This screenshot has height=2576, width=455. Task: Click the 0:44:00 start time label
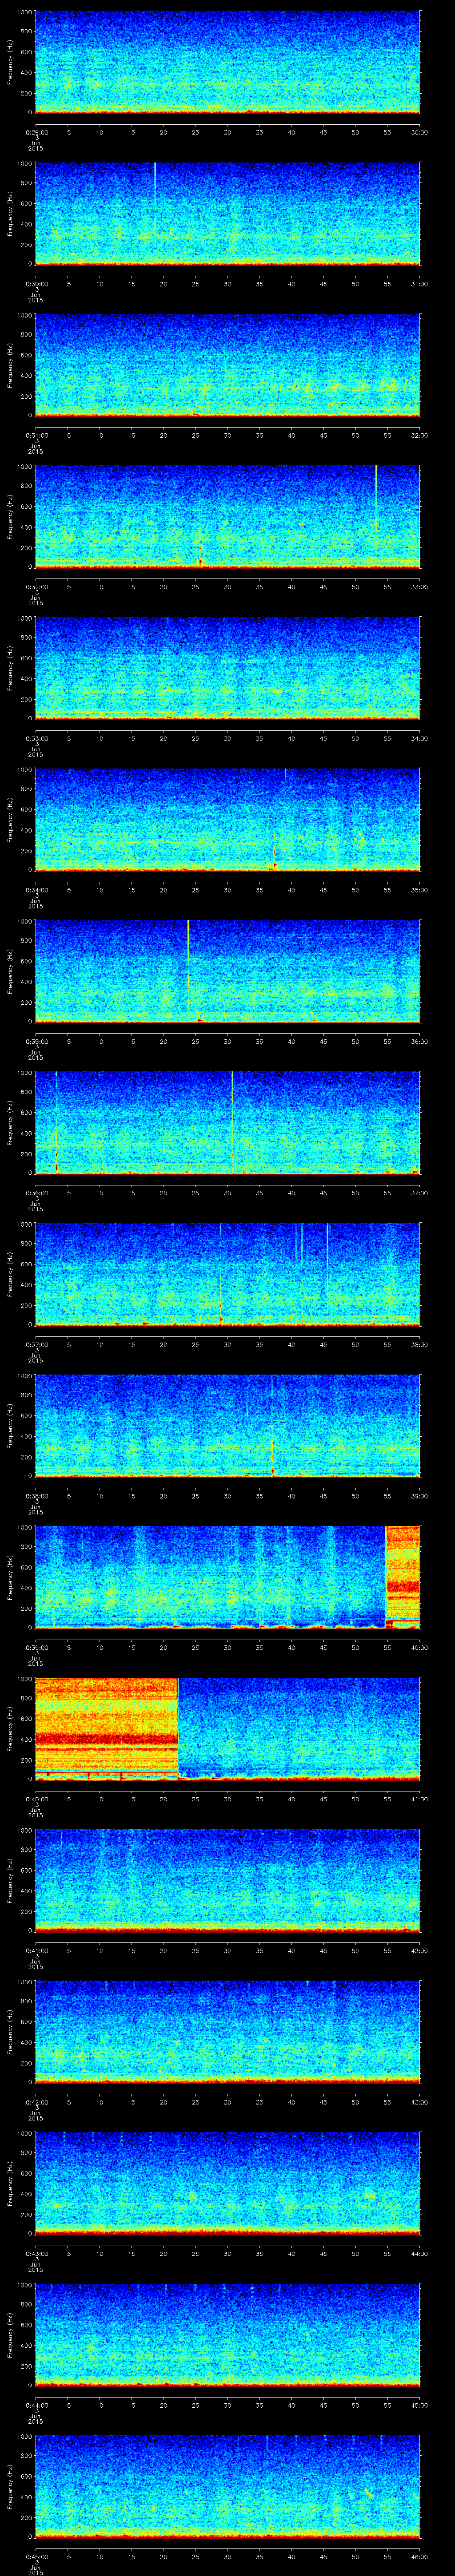click(36, 2405)
